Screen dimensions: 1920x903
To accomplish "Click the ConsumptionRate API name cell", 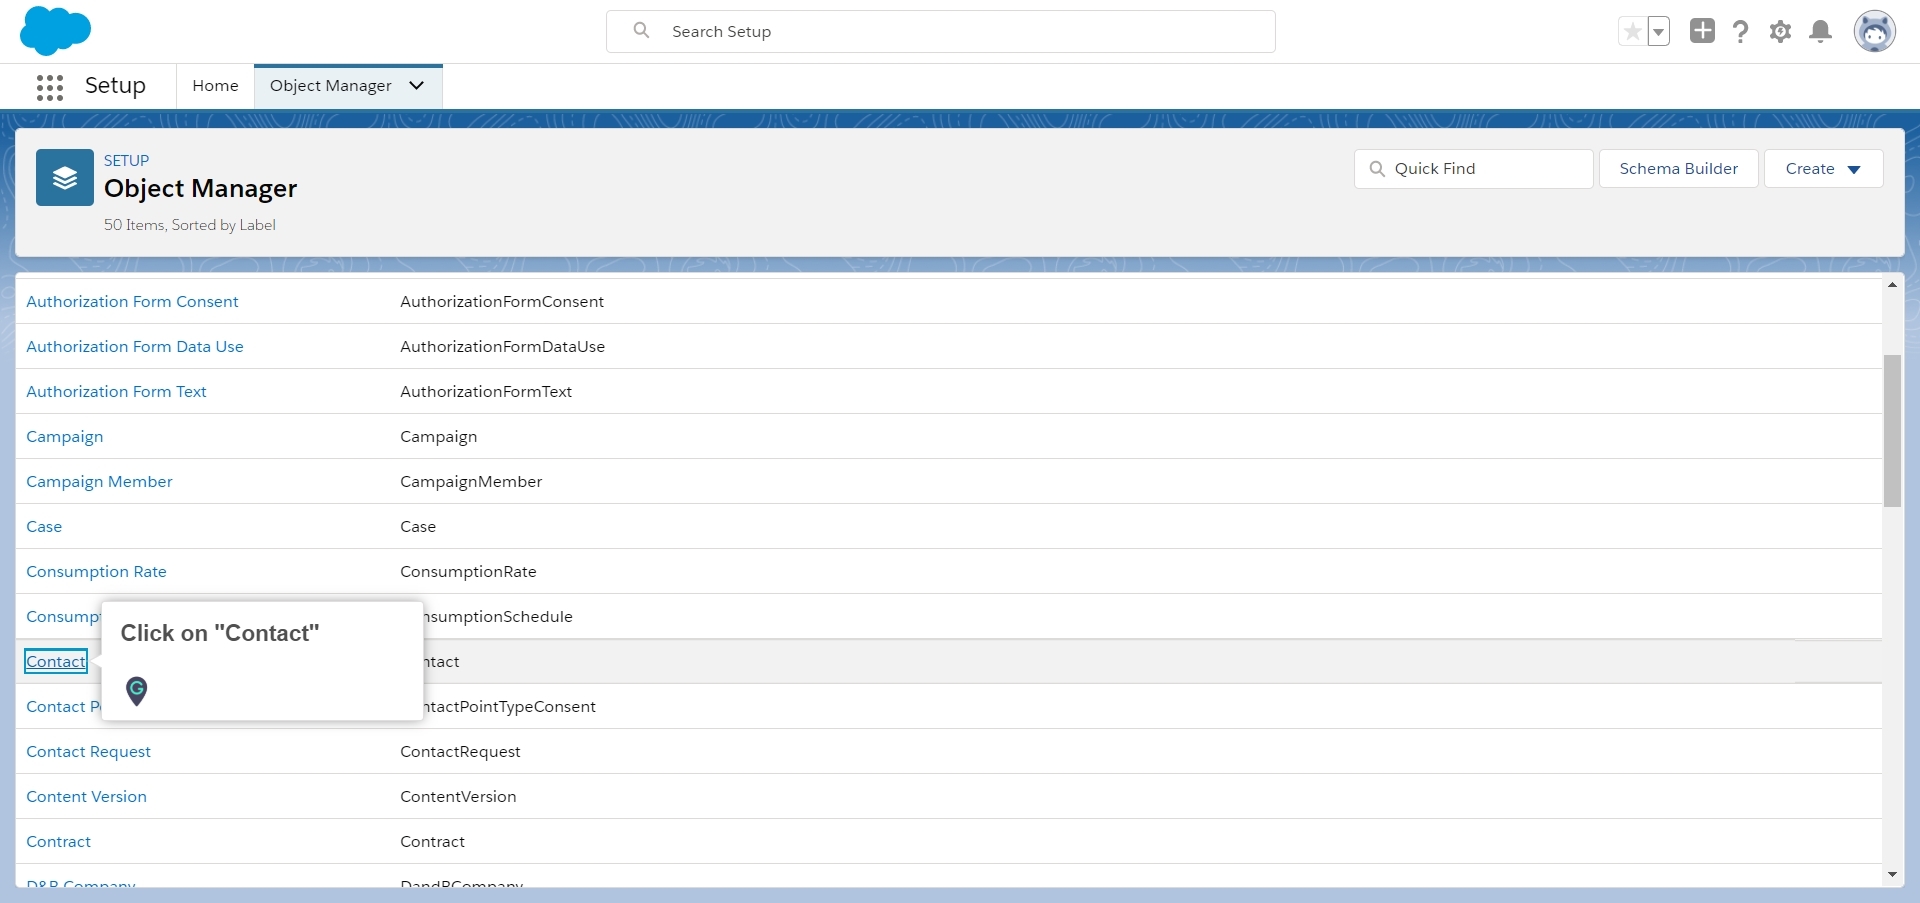I will (x=468, y=572).
